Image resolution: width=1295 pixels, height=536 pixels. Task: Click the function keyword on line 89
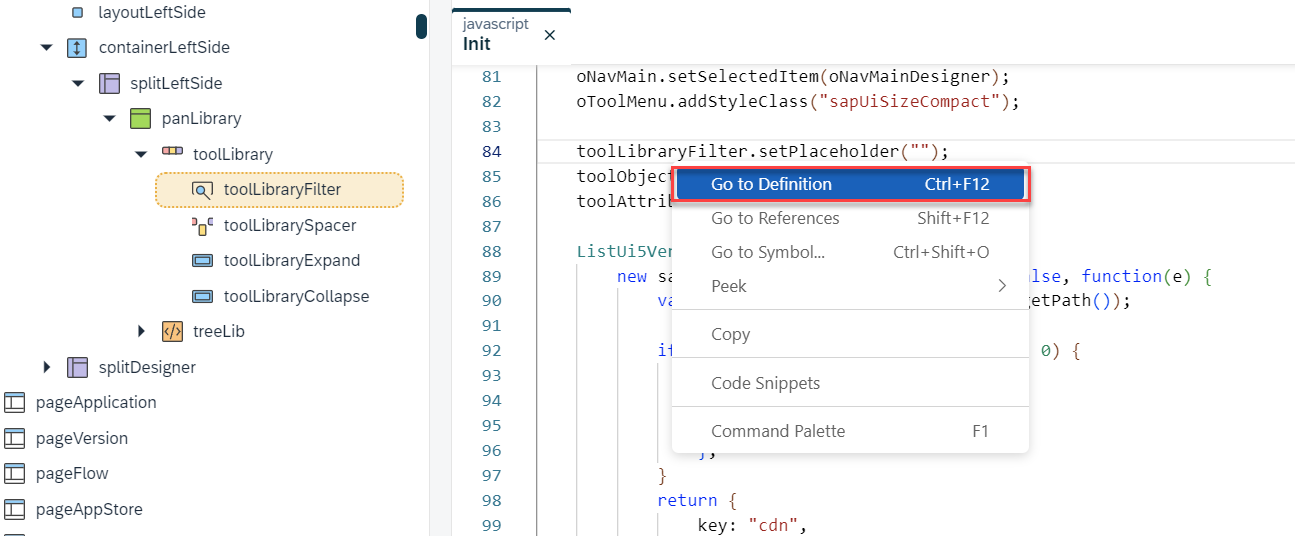pos(1122,276)
